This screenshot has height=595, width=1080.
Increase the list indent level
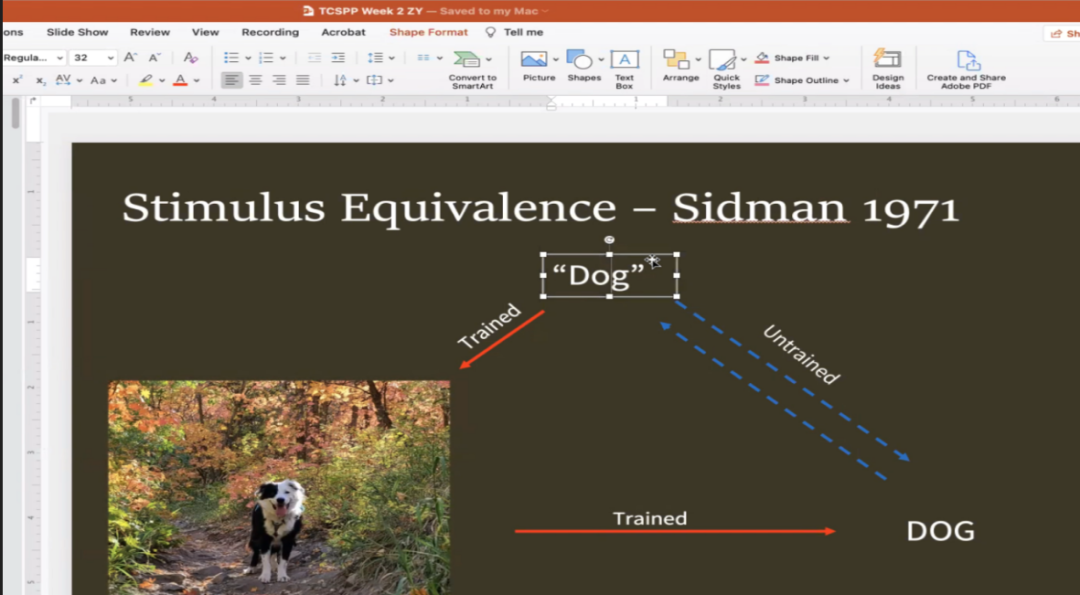(x=338, y=58)
